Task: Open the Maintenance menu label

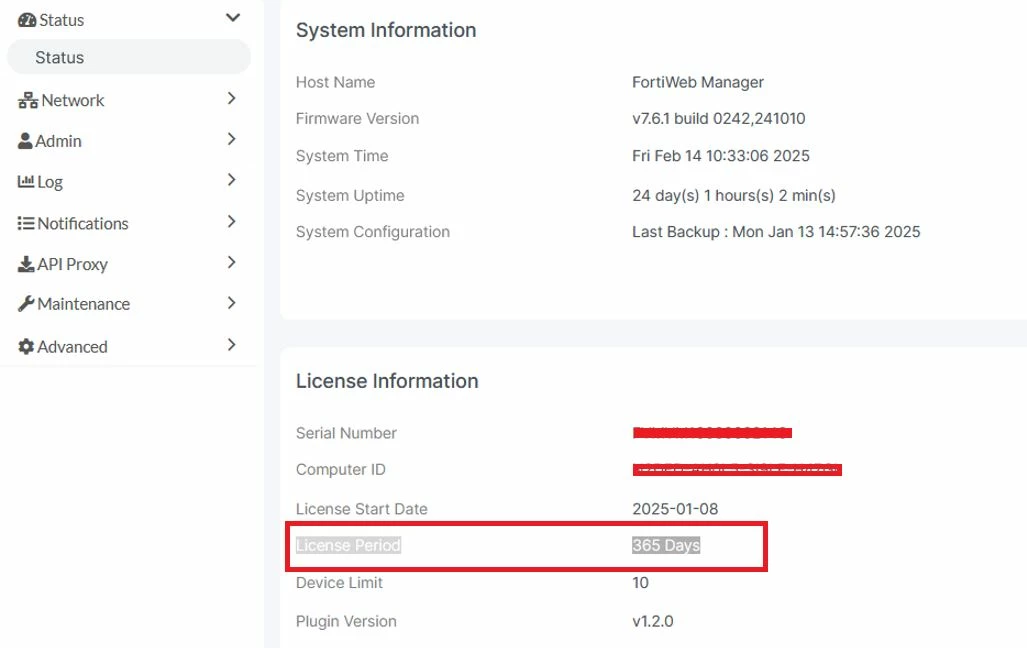Action: (83, 304)
